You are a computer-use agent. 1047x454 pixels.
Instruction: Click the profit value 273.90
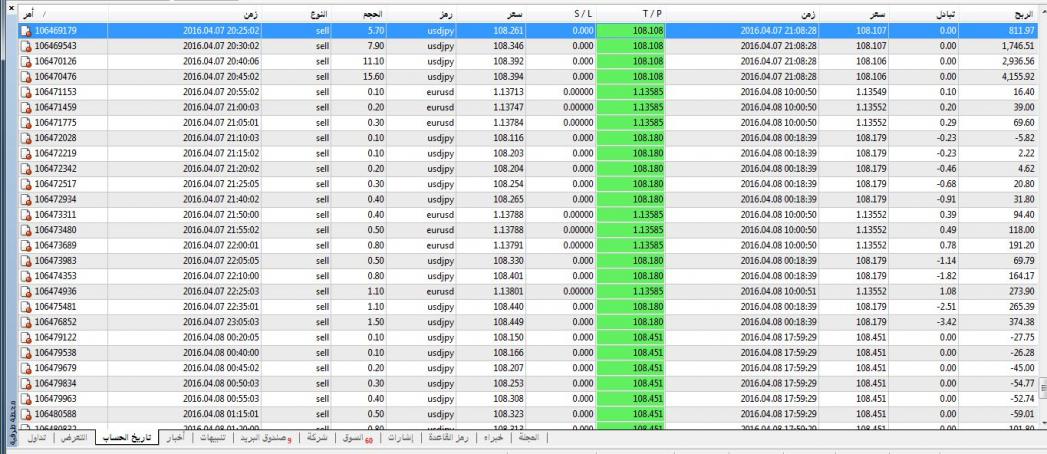[x=1022, y=292]
